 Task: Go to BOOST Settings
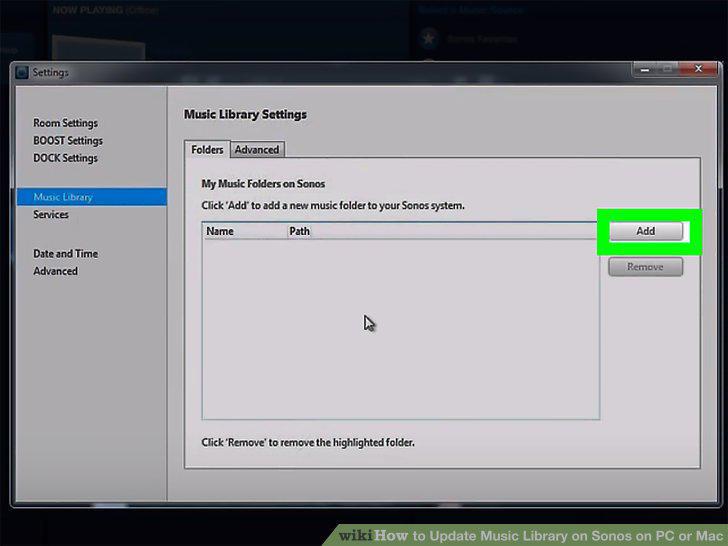pyautogui.click(x=68, y=141)
